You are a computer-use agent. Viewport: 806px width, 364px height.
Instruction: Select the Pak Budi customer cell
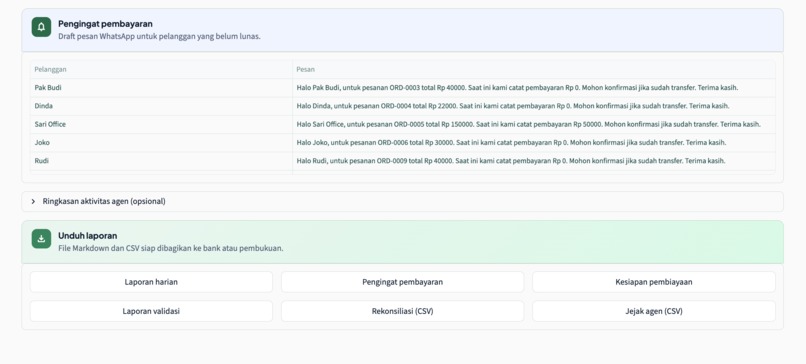click(x=161, y=88)
